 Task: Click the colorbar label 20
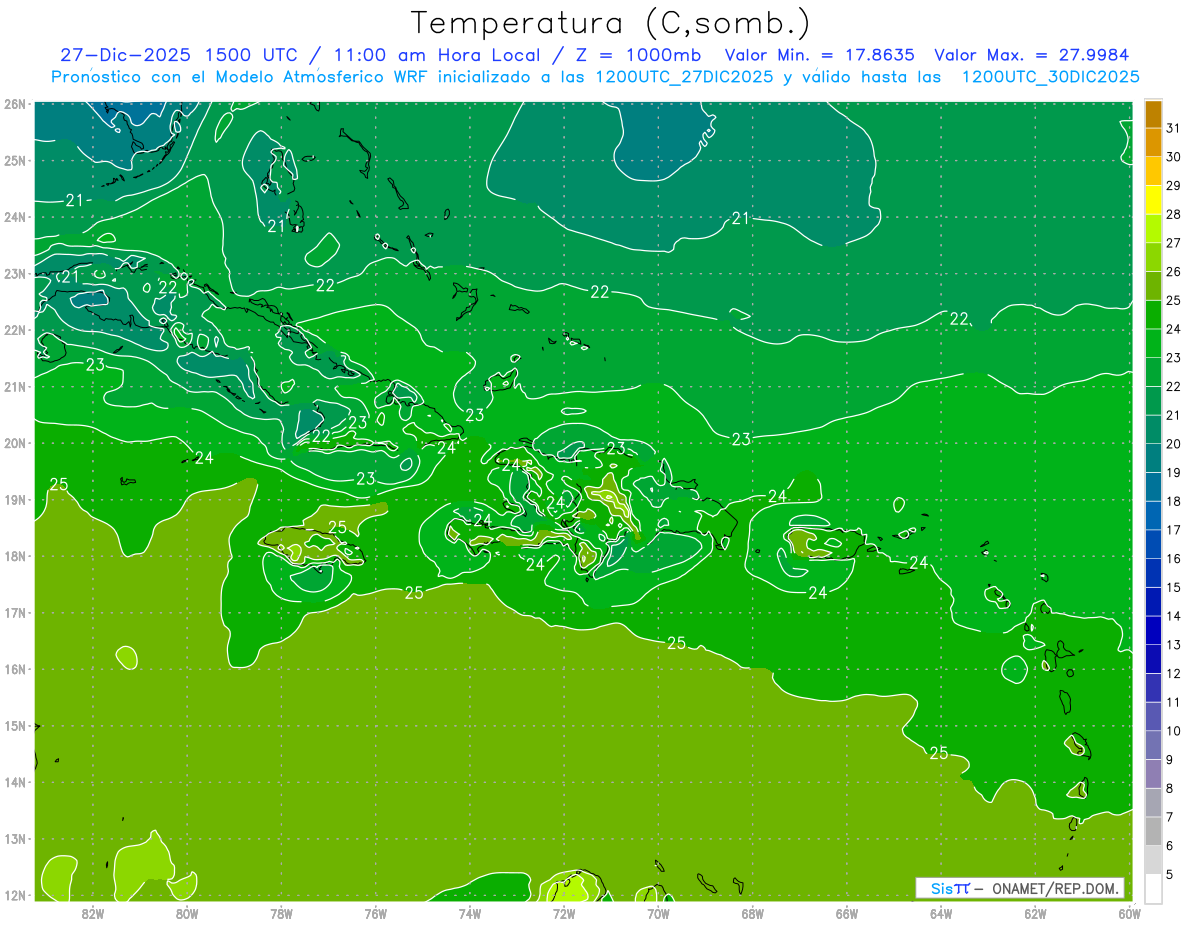pyautogui.click(x=1173, y=443)
